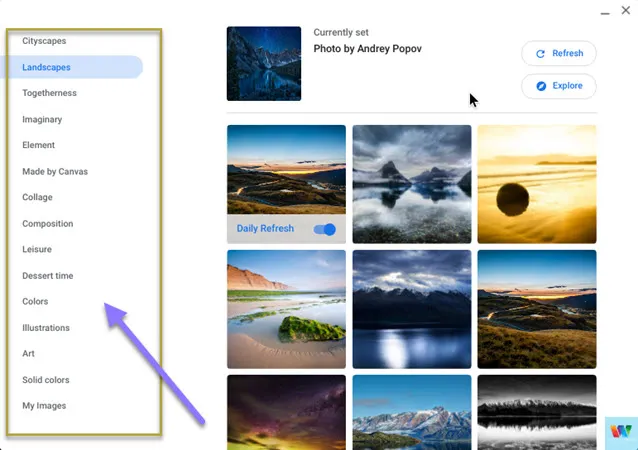Open My Images category
638x450 pixels.
pos(44,406)
